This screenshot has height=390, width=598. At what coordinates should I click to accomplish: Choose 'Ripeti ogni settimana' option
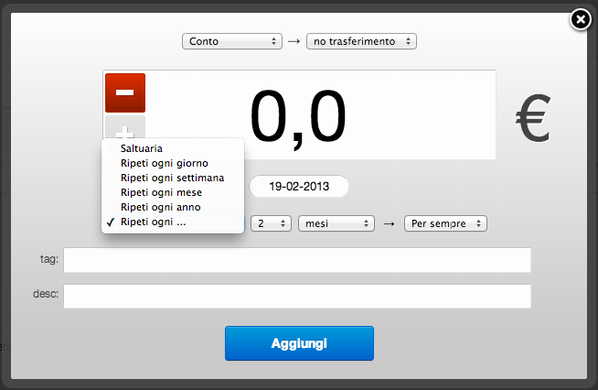coord(172,178)
